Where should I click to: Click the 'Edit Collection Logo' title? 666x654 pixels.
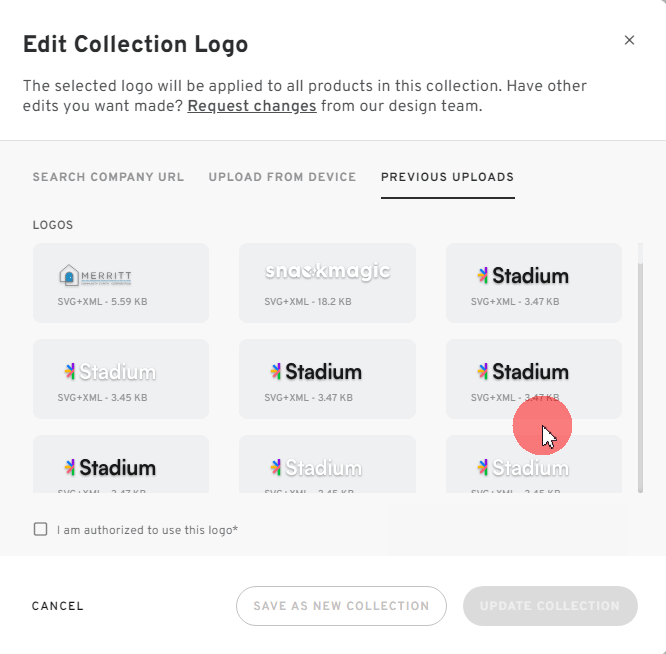pos(135,44)
